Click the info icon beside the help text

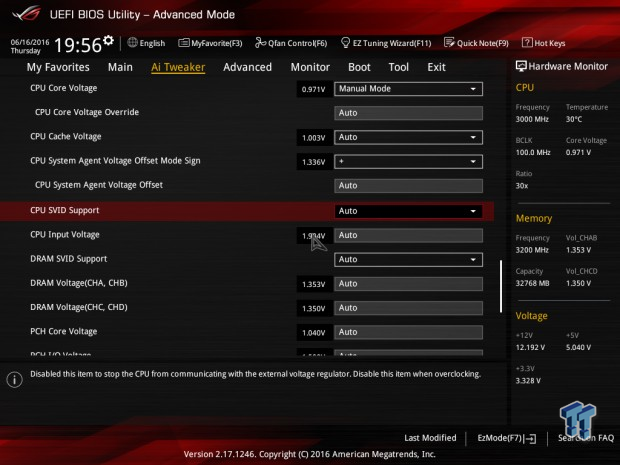15,380
